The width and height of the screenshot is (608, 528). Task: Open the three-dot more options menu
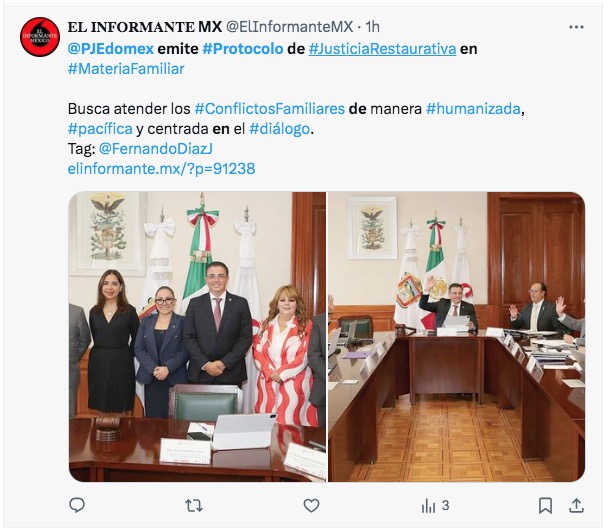coord(576,27)
